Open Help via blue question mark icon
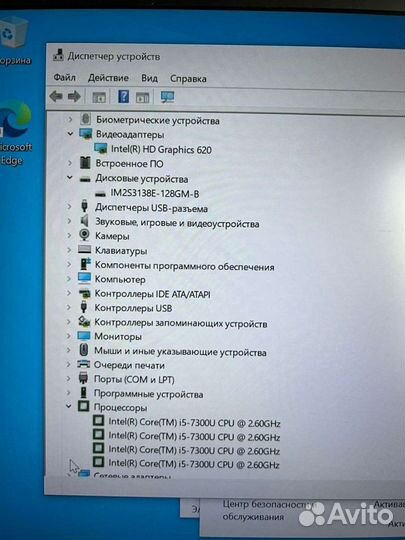This screenshot has height=540, width=405. pos(123,97)
